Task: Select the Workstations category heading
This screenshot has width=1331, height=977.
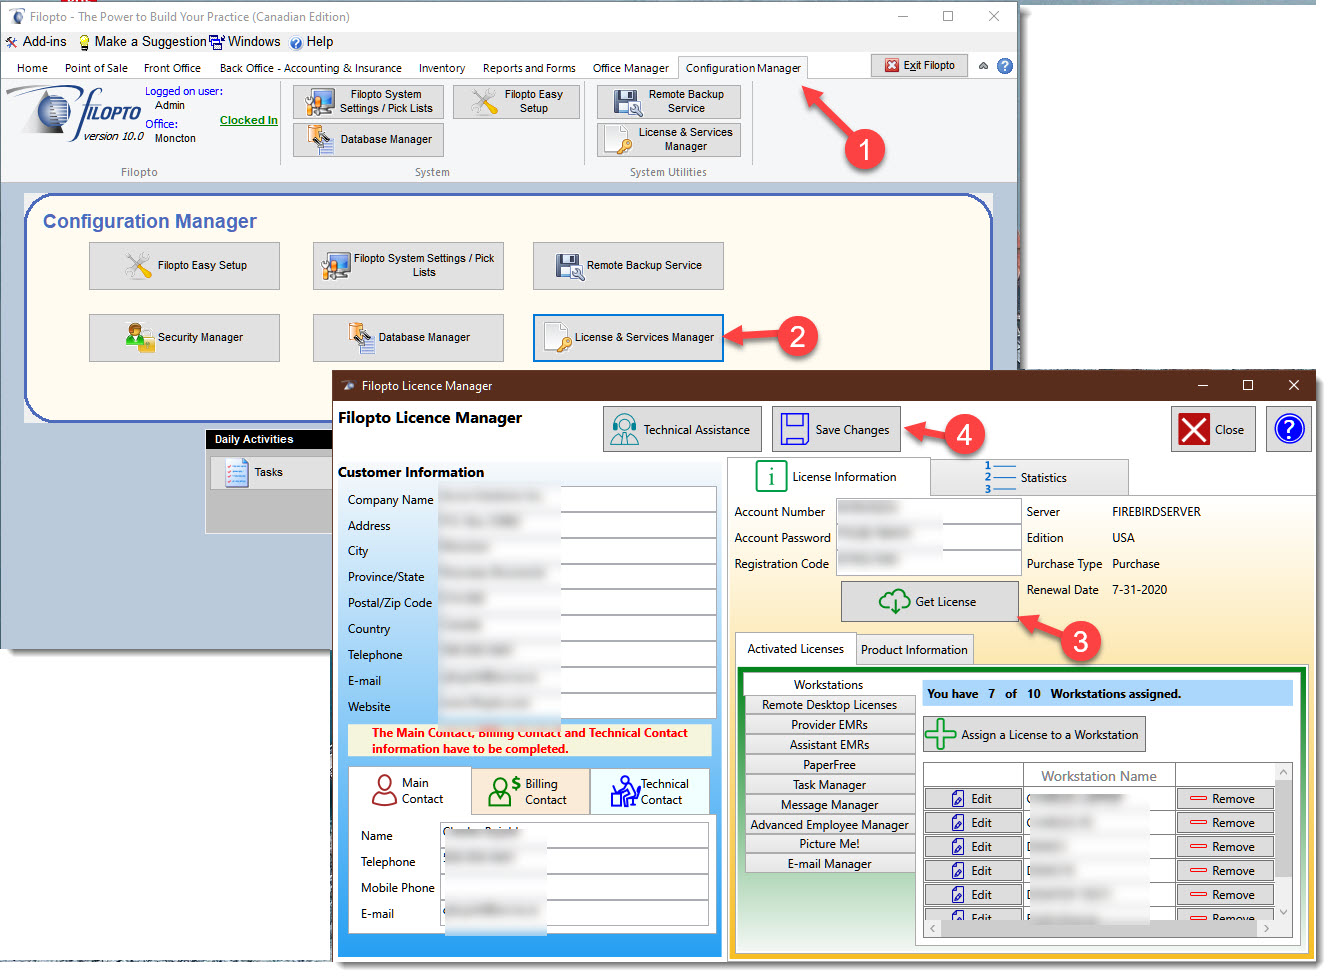Action: [x=829, y=685]
